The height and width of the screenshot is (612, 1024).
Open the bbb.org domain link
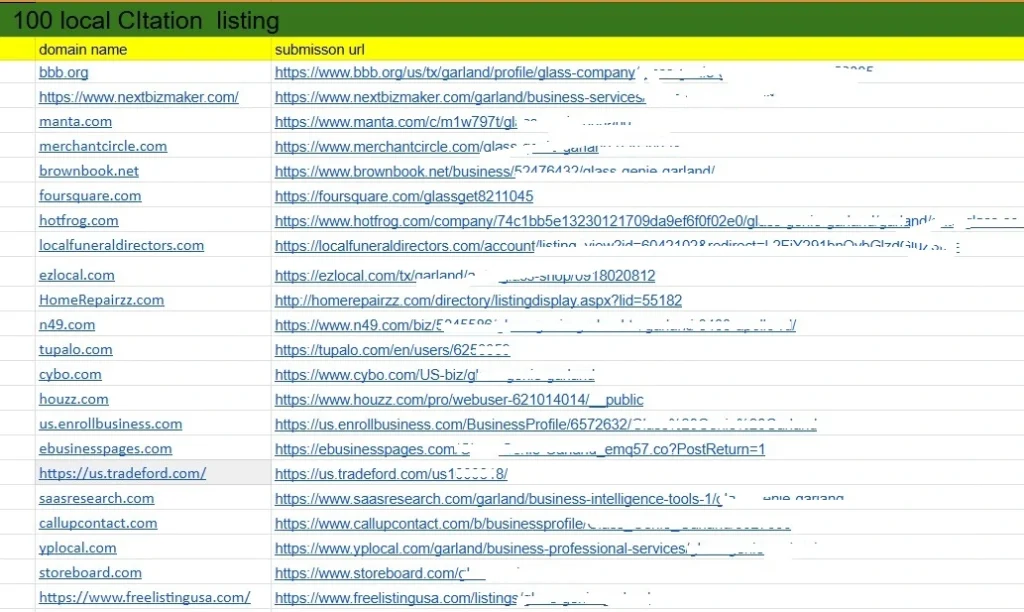click(x=63, y=73)
